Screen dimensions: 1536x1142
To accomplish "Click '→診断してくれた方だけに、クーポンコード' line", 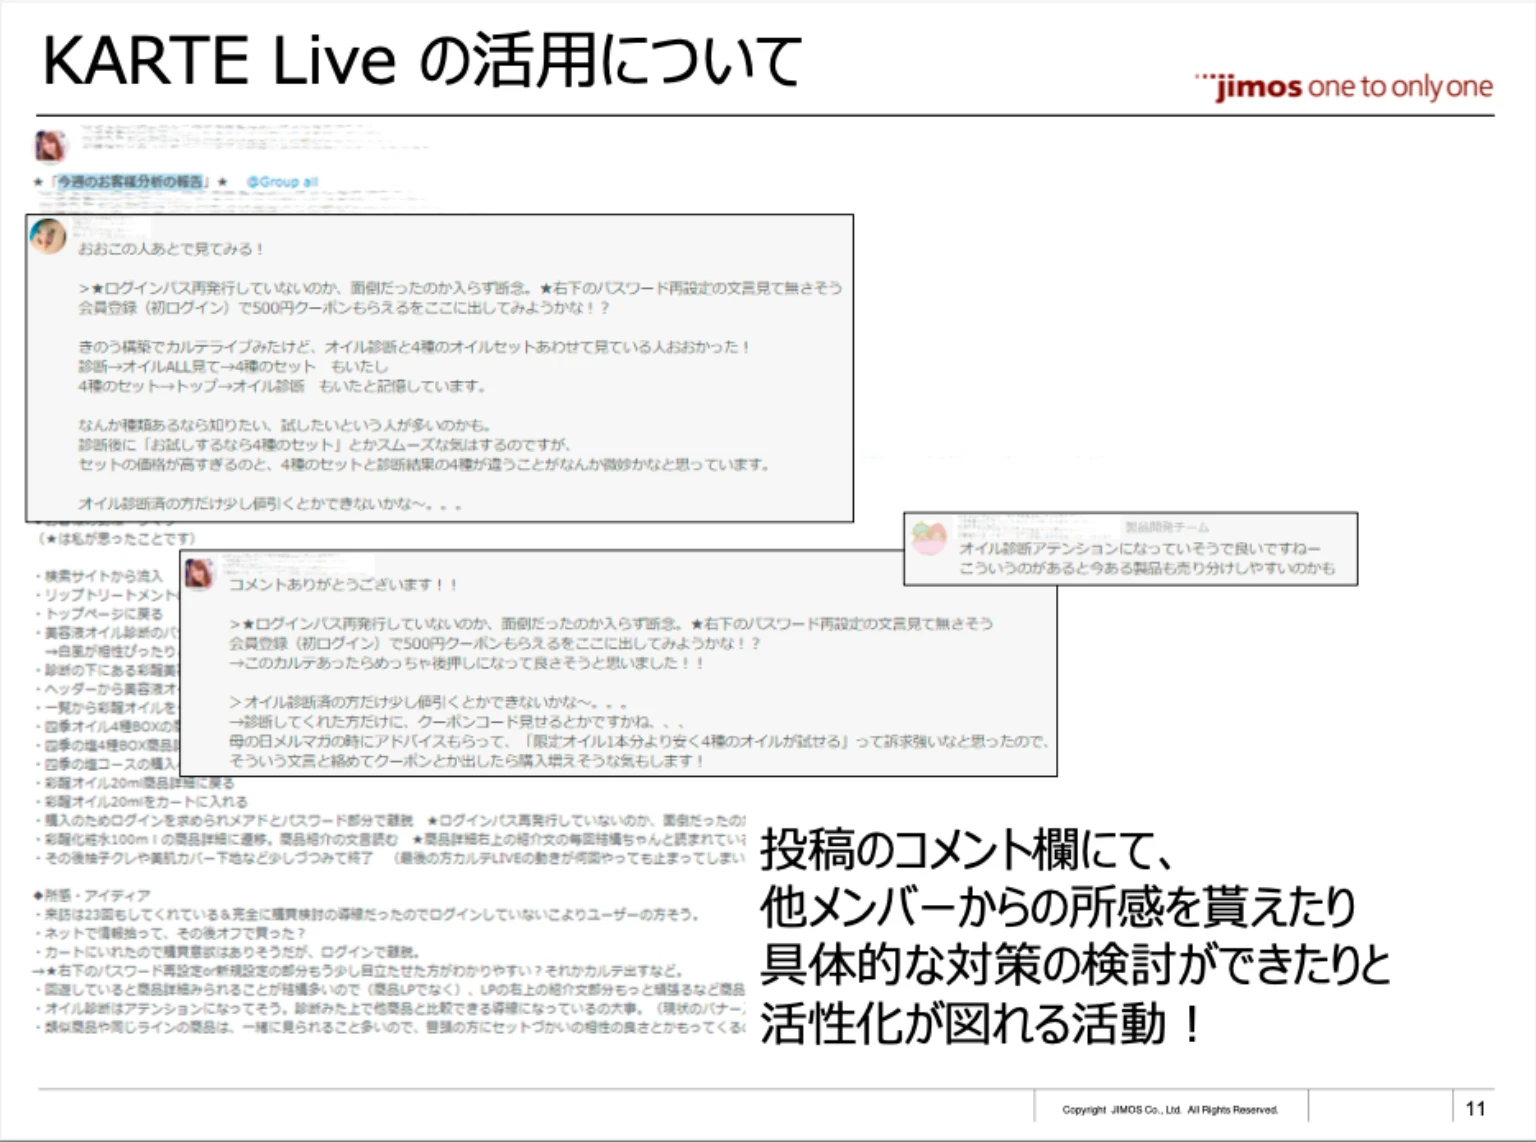I will tap(456, 721).
